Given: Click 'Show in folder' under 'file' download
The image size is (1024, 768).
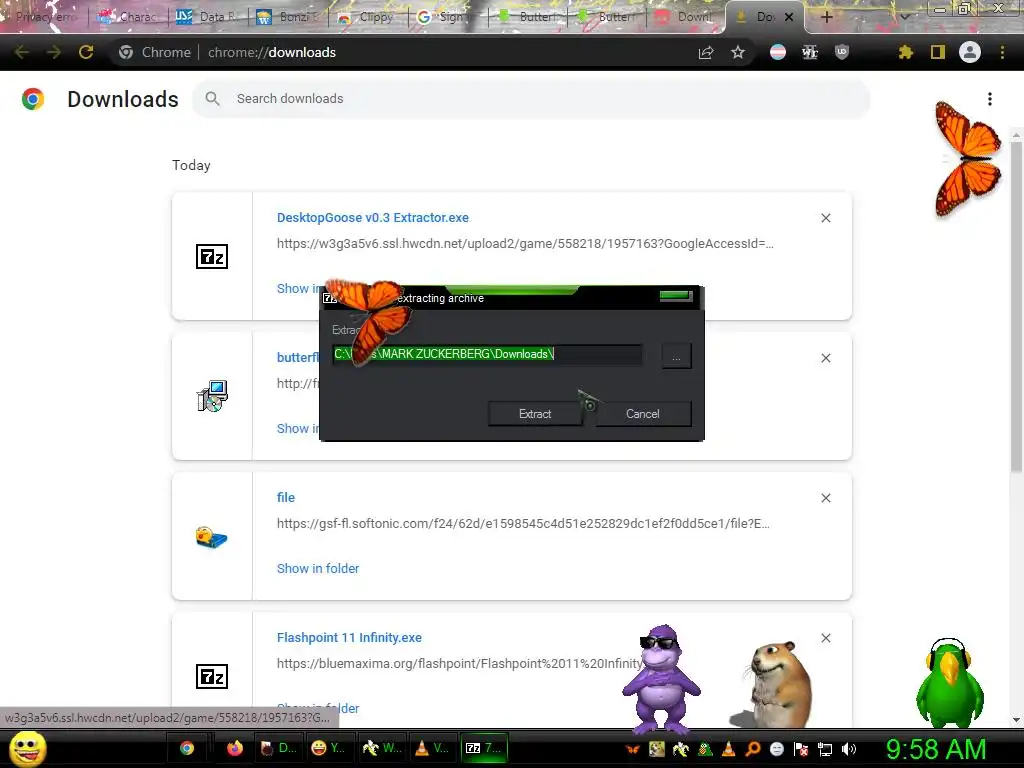Looking at the screenshot, I should (317, 568).
